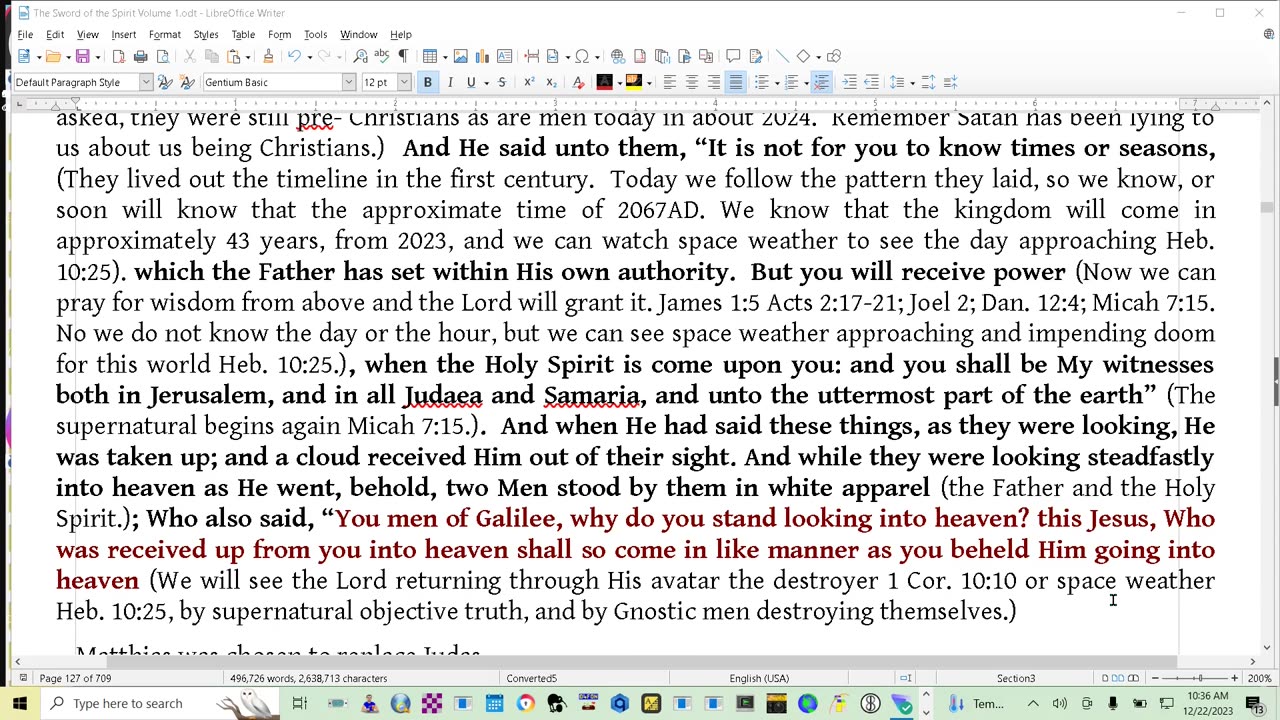The width and height of the screenshot is (1280, 720).
Task: Open a file using the folder icon
Action: (52, 56)
